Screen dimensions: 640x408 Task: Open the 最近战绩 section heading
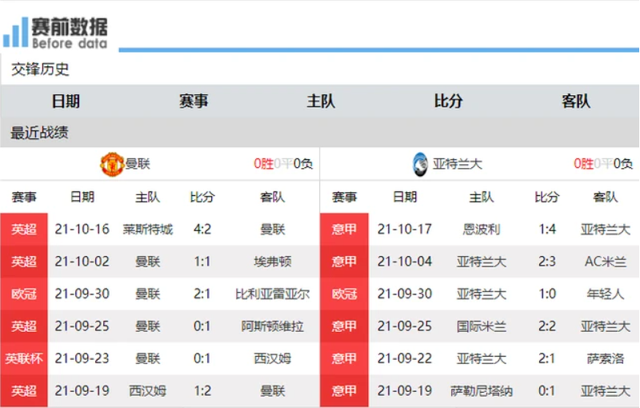pos(39,133)
